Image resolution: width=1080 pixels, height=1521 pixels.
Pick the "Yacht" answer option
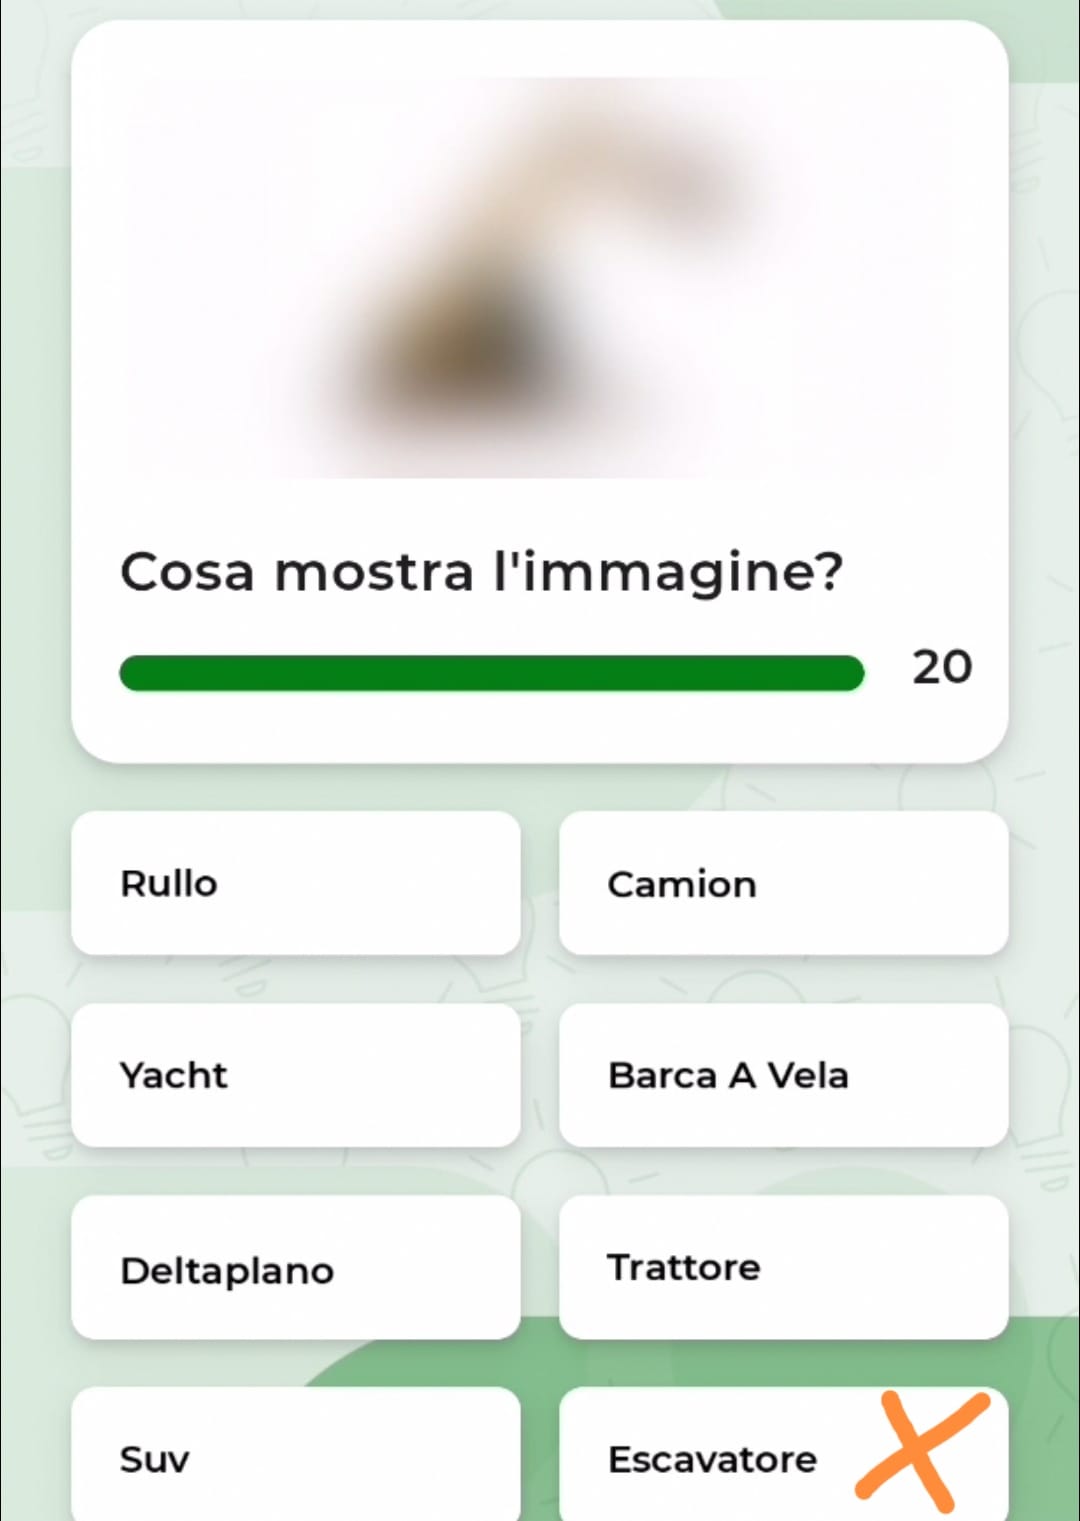tap(296, 1075)
